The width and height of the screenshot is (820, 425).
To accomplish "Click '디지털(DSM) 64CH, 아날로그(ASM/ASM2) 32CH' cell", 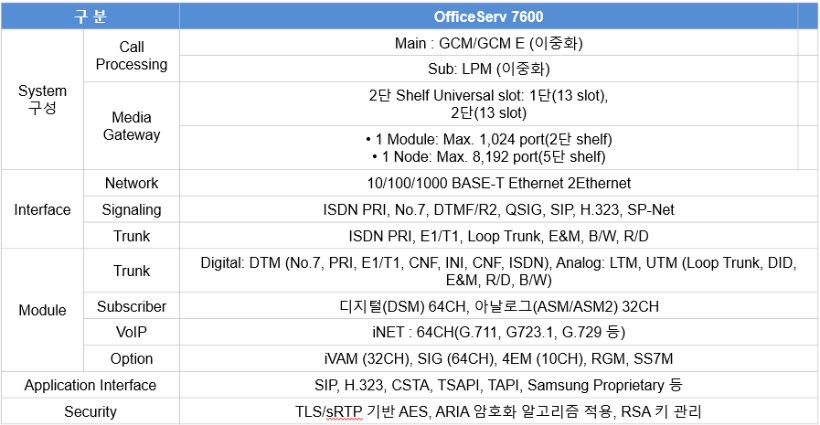I will pyautogui.click(x=499, y=306).
